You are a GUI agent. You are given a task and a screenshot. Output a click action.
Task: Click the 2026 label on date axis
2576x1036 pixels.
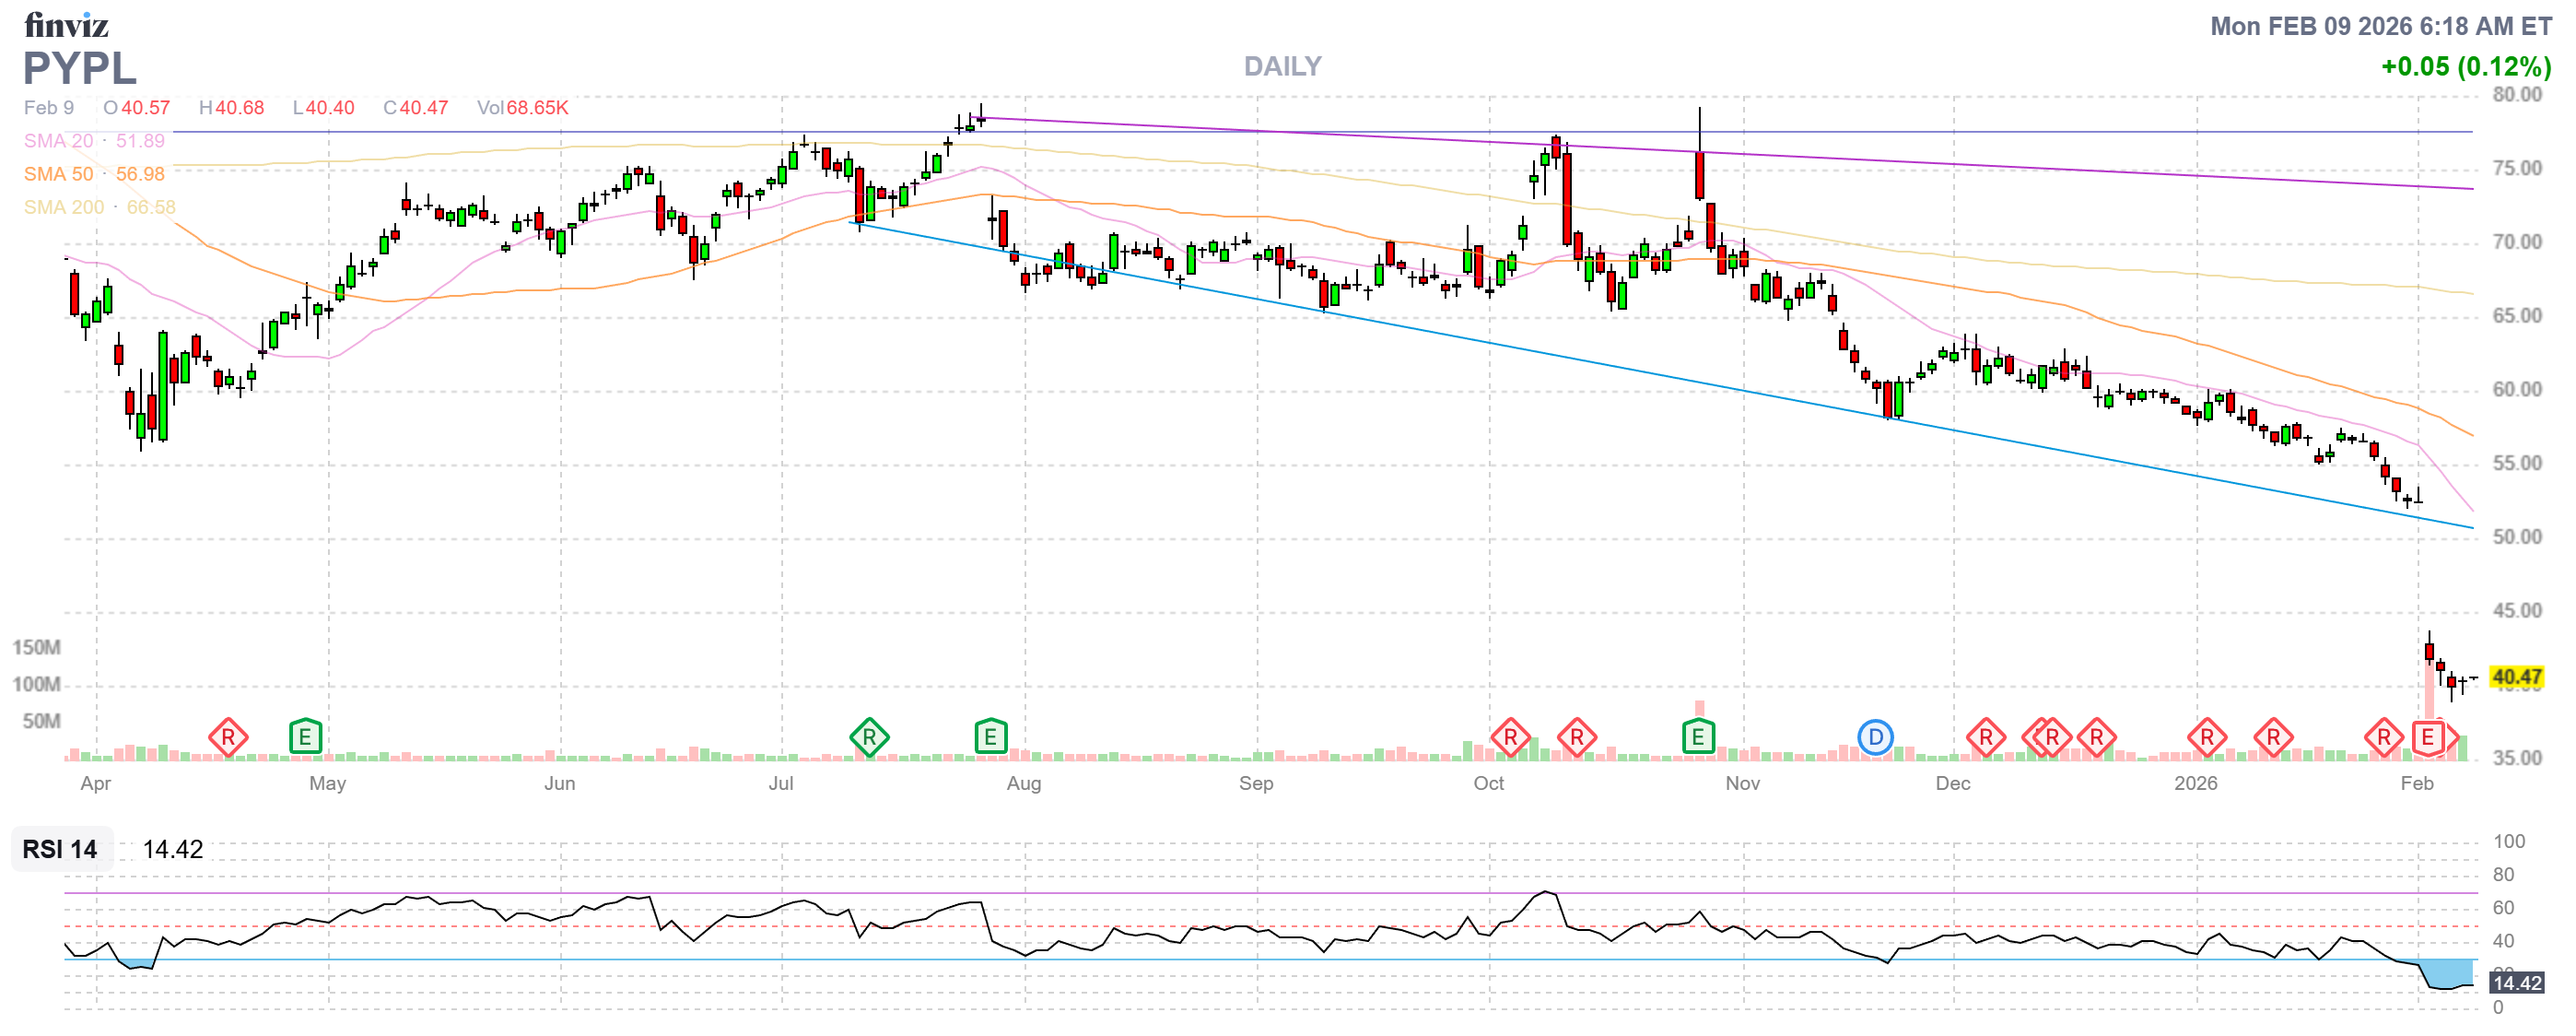(x=2195, y=783)
